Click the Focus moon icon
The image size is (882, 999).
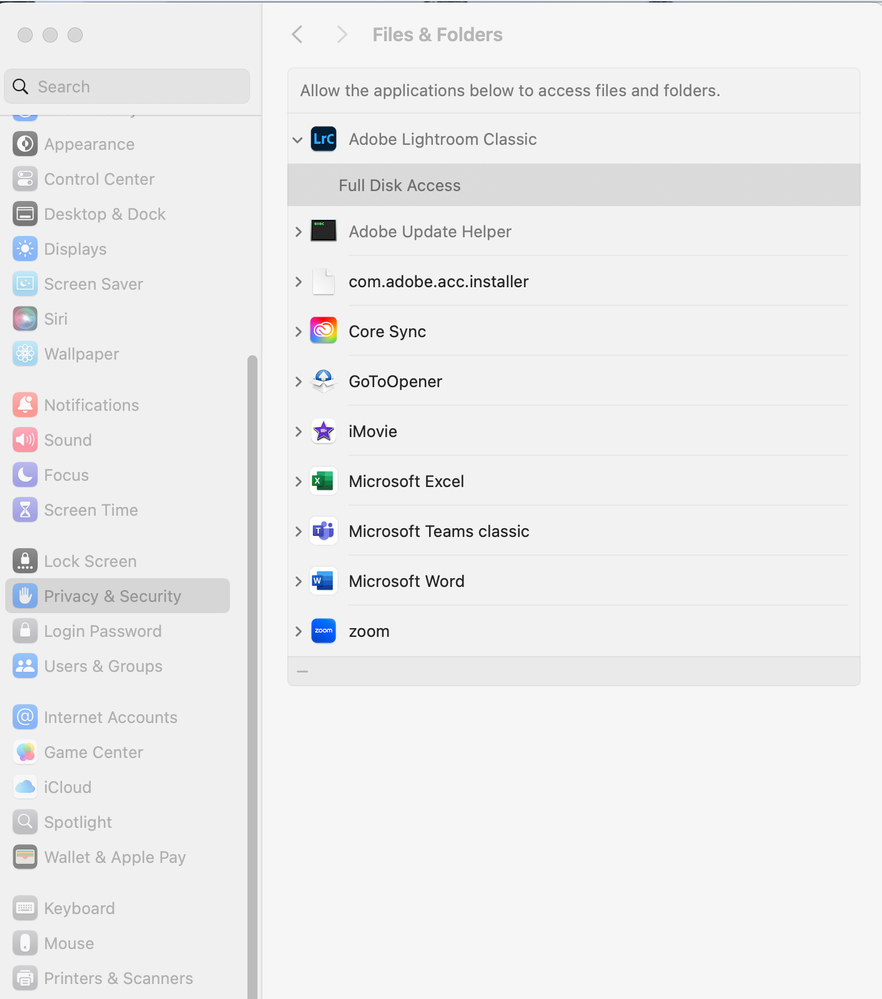[25, 475]
